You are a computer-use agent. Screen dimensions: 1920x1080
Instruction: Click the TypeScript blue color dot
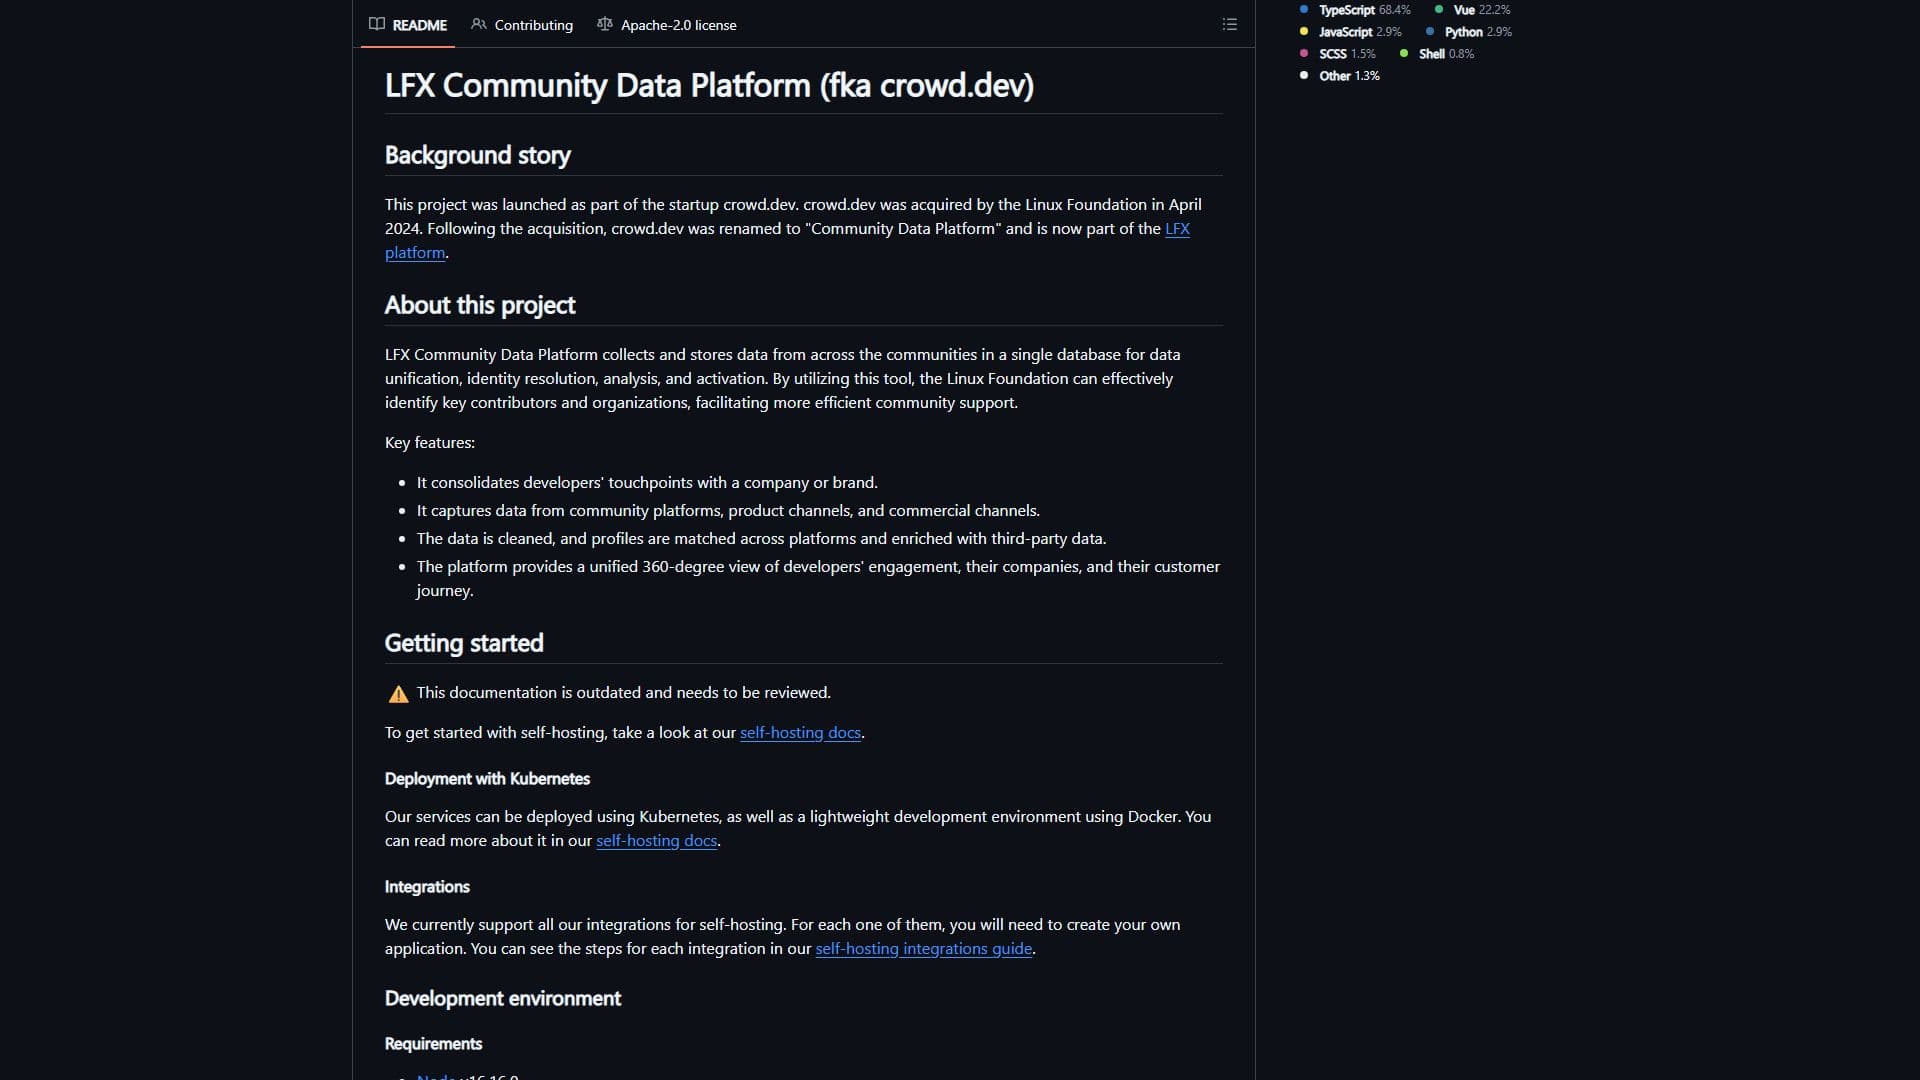click(x=1304, y=9)
